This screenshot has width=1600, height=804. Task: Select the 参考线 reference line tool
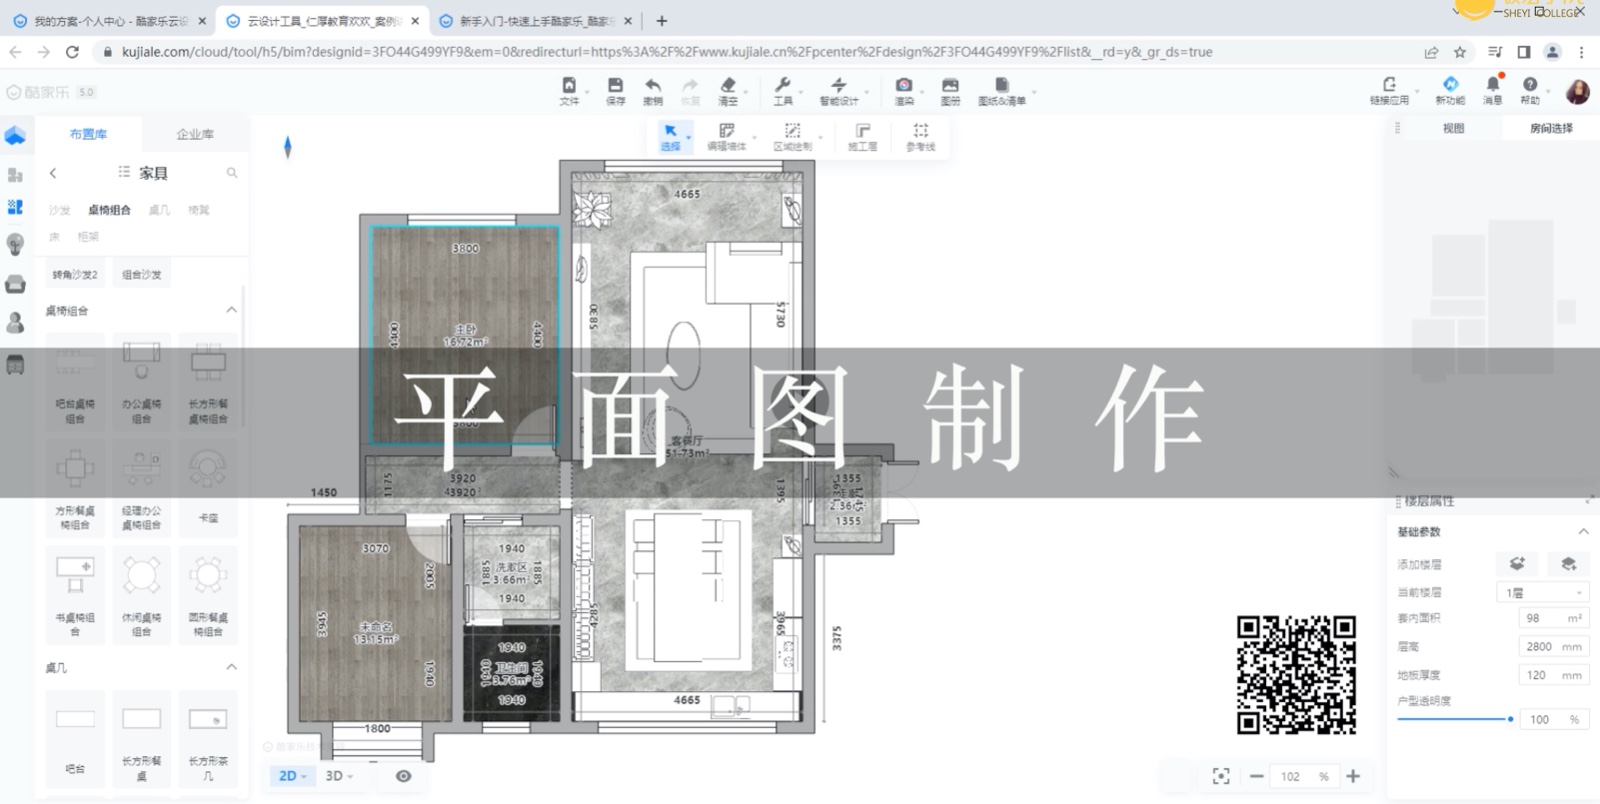pyautogui.click(x=920, y=133)
